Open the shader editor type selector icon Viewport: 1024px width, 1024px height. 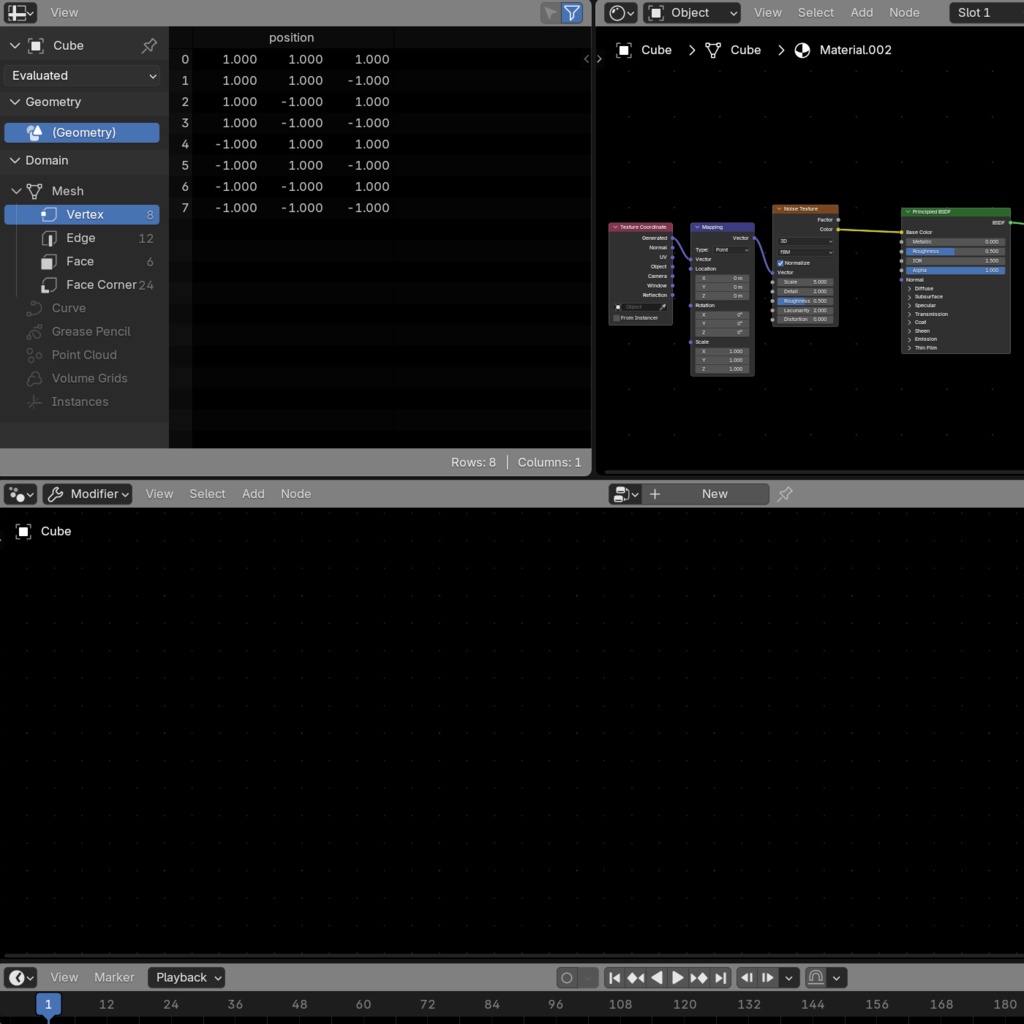618,12
